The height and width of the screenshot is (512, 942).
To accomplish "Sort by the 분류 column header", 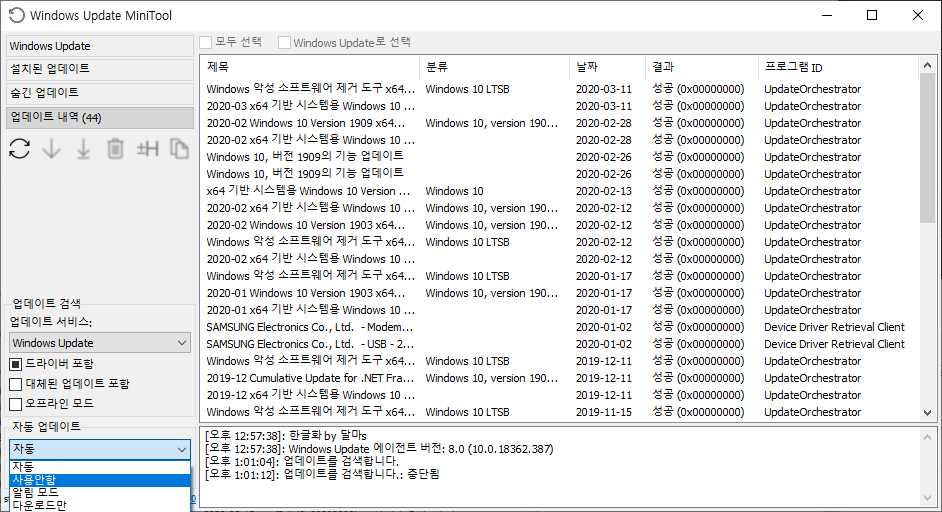I will pos(494,67).
